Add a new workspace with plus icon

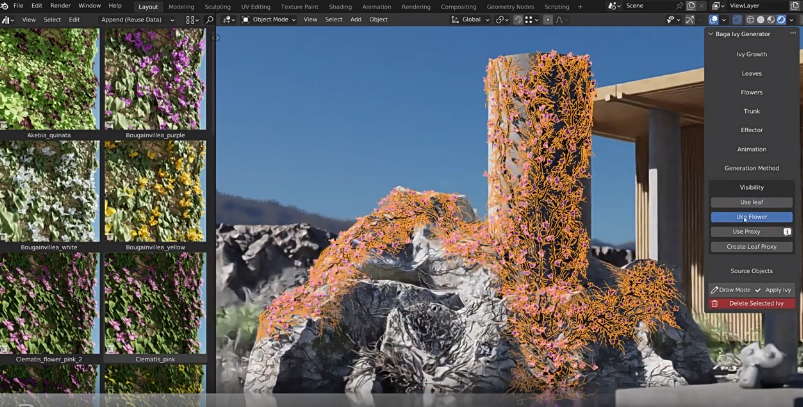580,7
